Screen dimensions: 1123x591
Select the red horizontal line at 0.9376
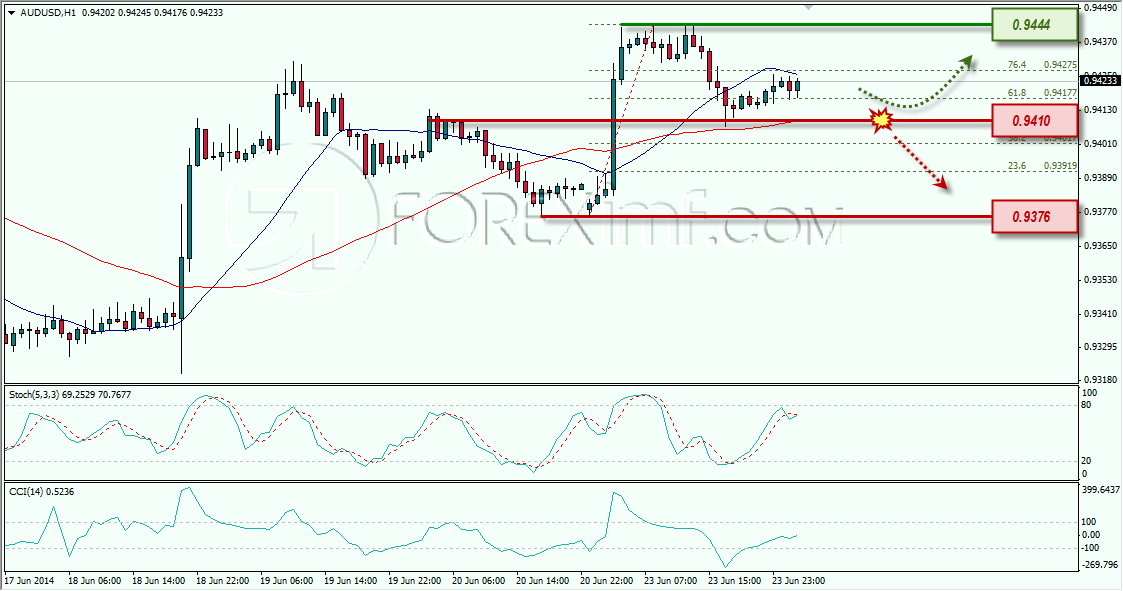point(766,216)
